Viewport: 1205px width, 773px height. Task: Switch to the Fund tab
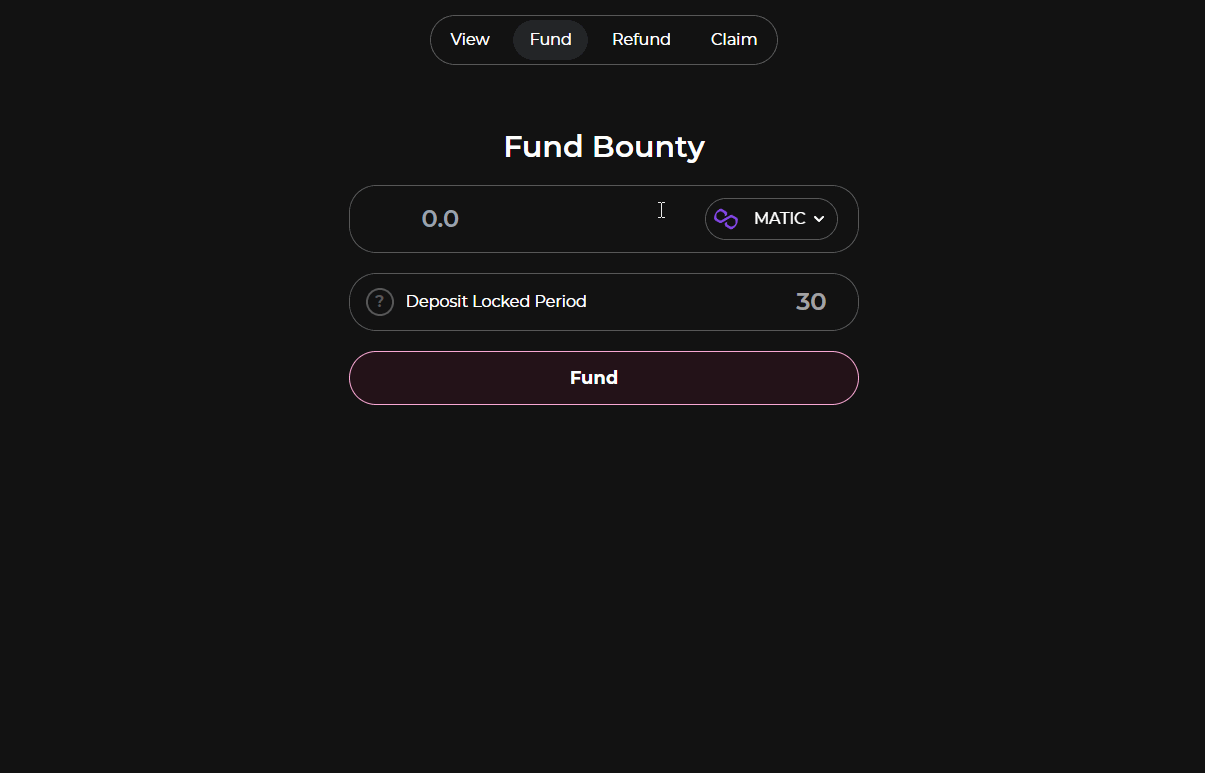tap(550, 39)
